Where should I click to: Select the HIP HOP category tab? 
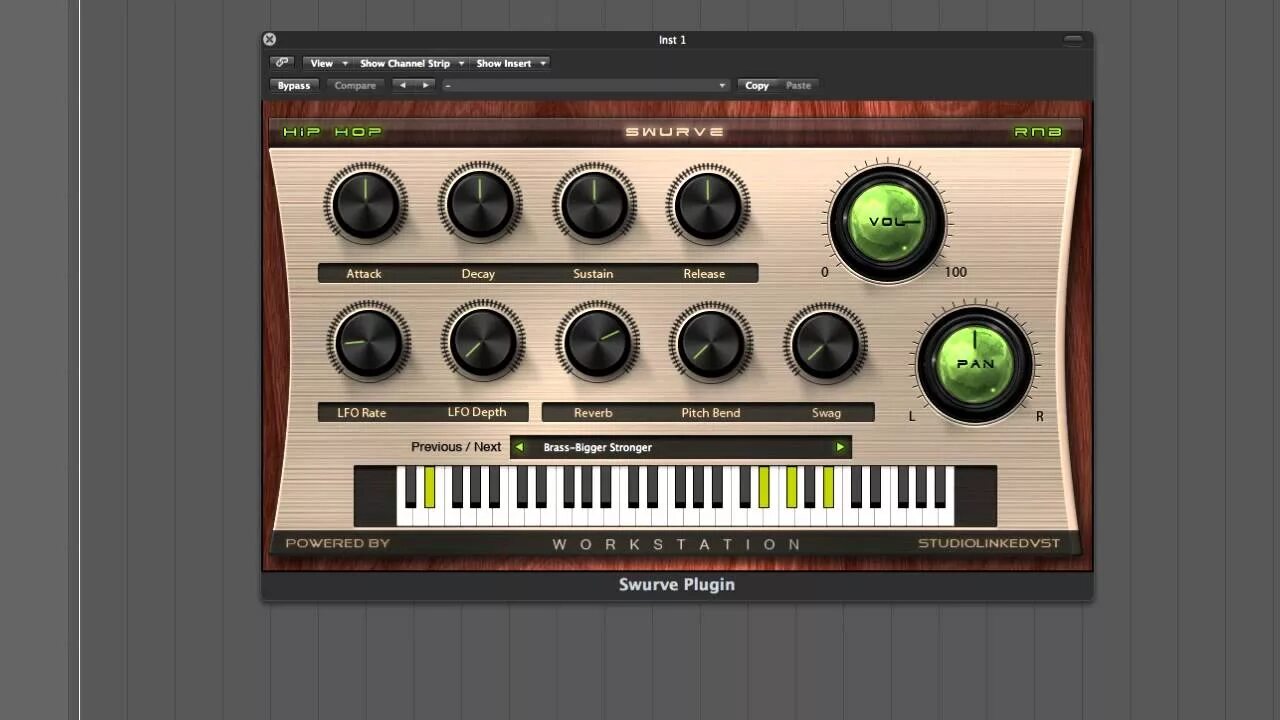tap(332, 132)
